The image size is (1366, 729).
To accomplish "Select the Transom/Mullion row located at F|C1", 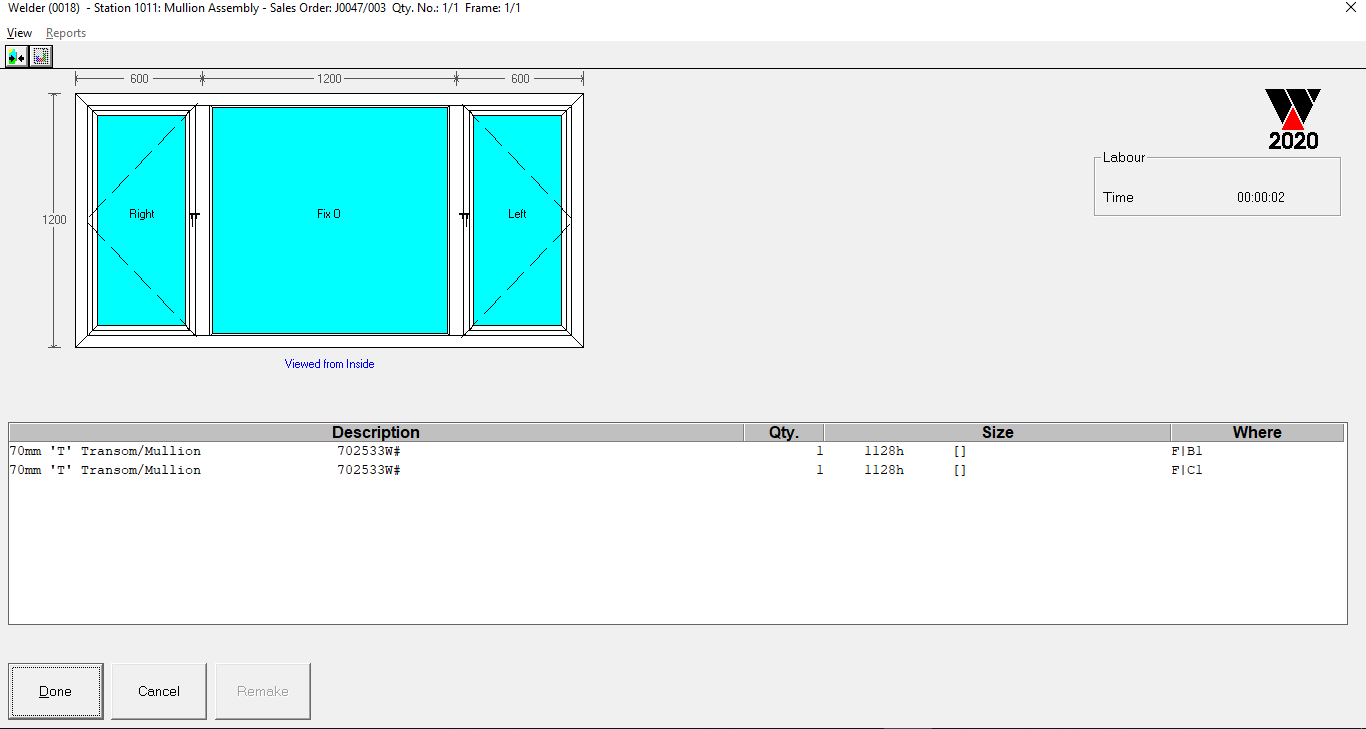I will [400, 470].
